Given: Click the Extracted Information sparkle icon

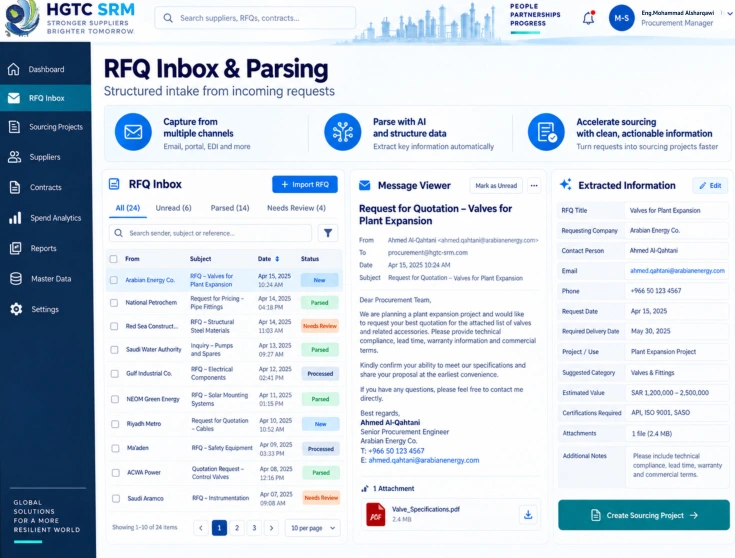Looking at the screenshot, I should [x=566, y=184].
